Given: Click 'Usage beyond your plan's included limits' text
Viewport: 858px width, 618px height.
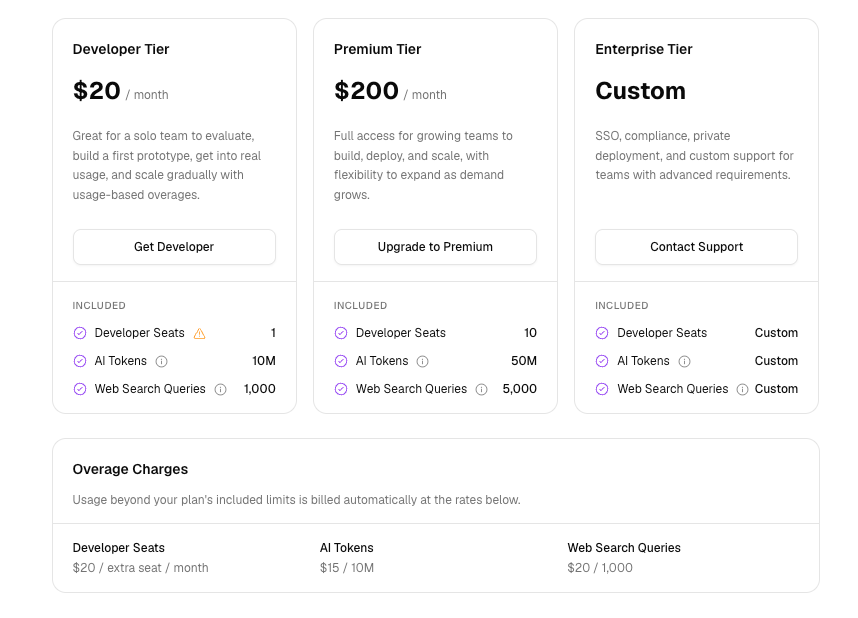Looking at the screenshot, I should (297, 500).
